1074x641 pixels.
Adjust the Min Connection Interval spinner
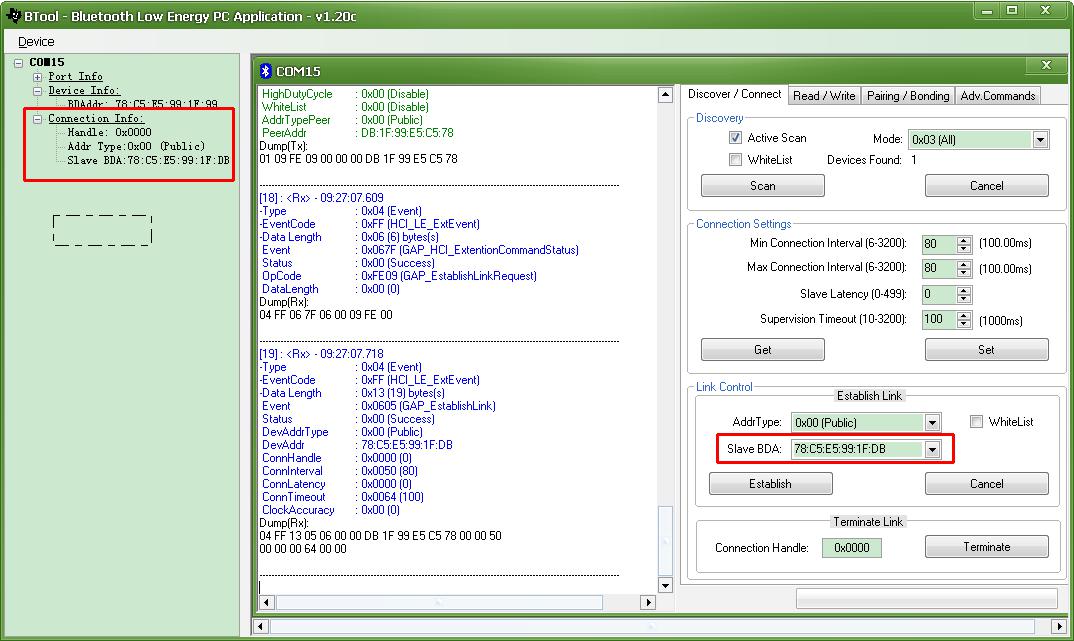(964, 244)
